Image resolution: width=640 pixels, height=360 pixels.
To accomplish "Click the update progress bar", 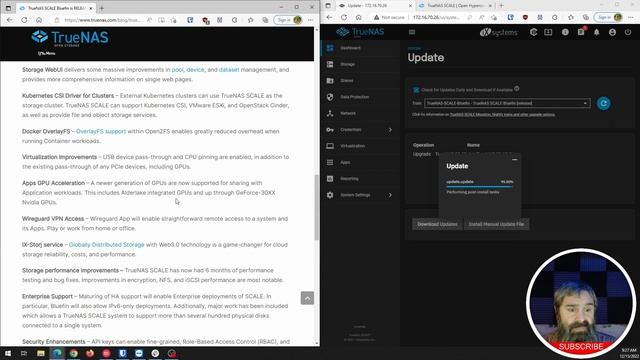I will point(480,187).
